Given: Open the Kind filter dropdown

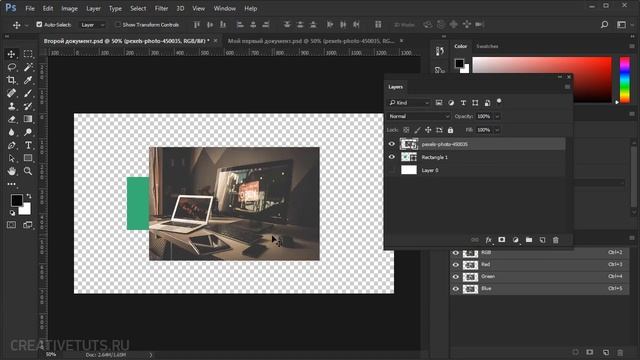Looking at the screenshot, I should click(x=409, y=103).
